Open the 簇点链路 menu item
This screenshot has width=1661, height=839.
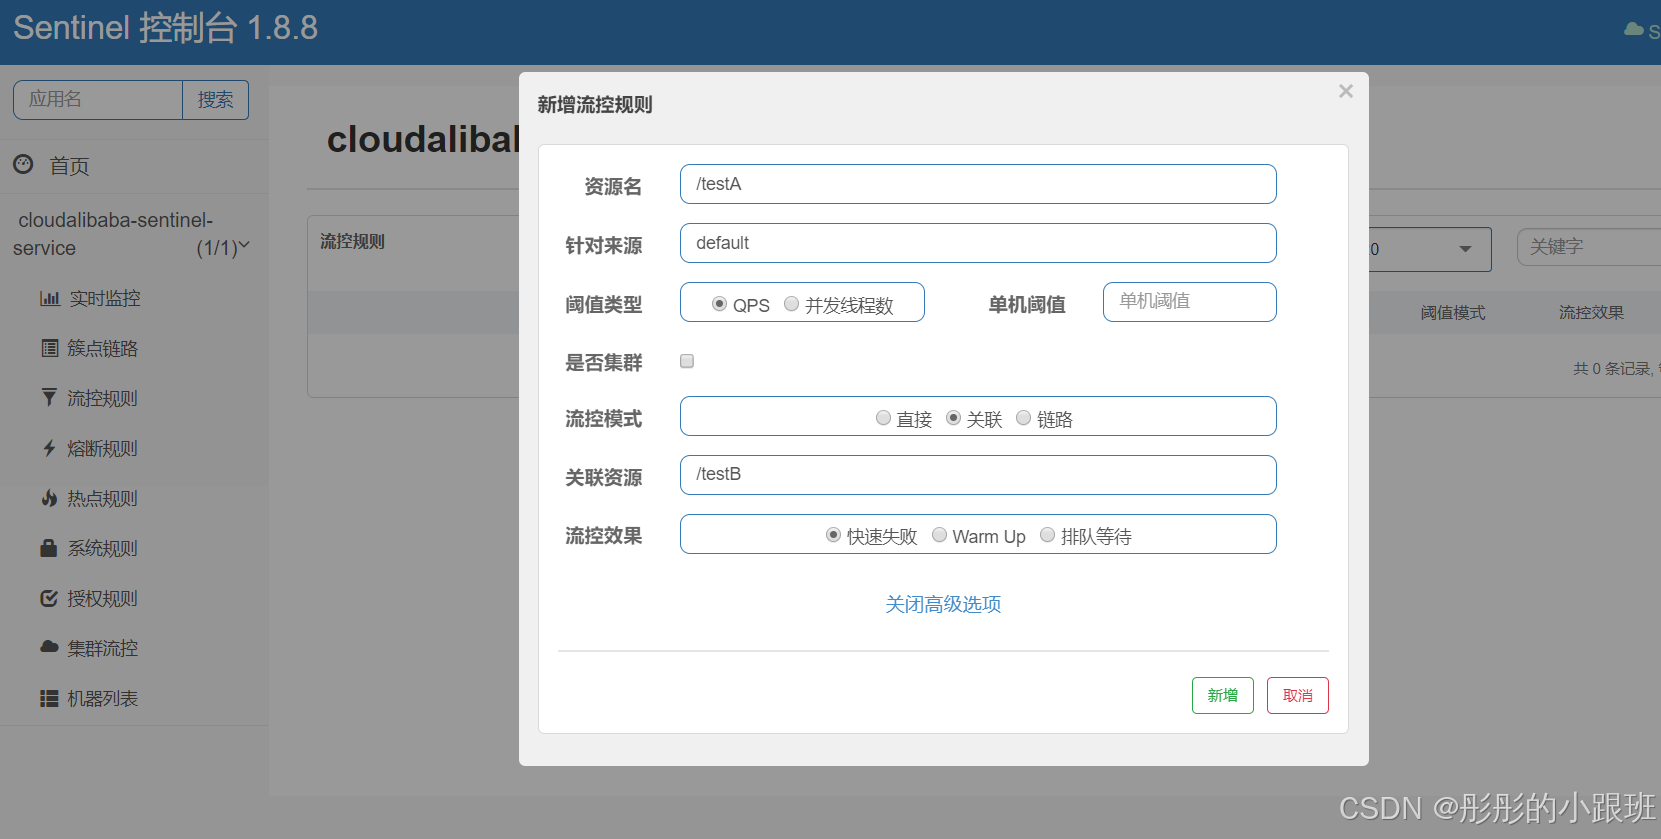click(103, 348)
